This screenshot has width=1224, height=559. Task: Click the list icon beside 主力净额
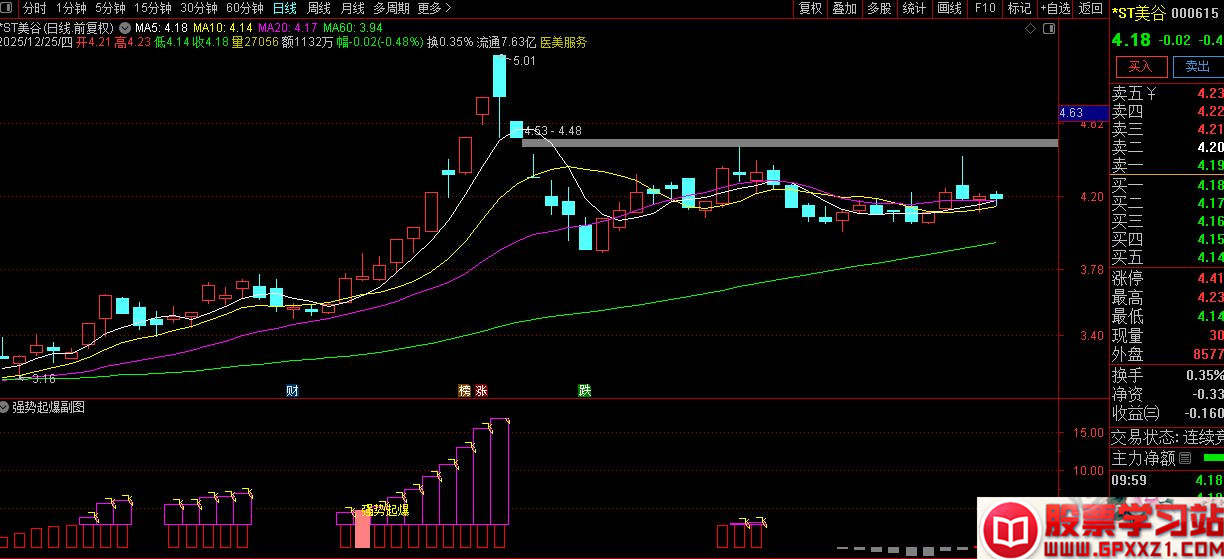[x=1185, y=458]
